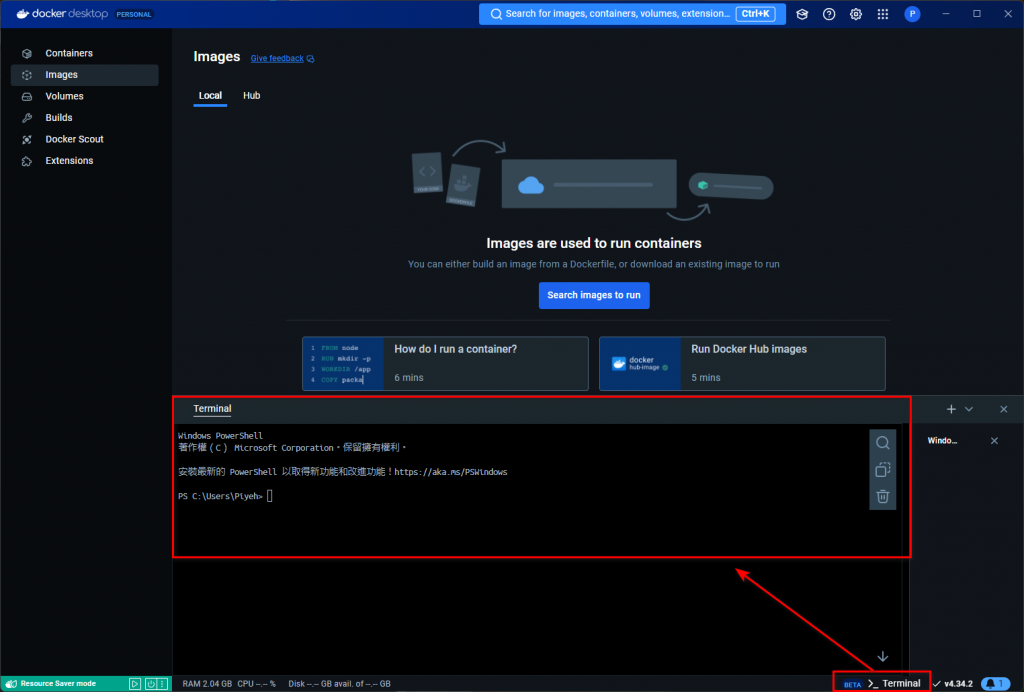Image resolution: width=1024 pixels, height=692 pixels.
Task: Open notifications bell
Action: coord(995,684)
